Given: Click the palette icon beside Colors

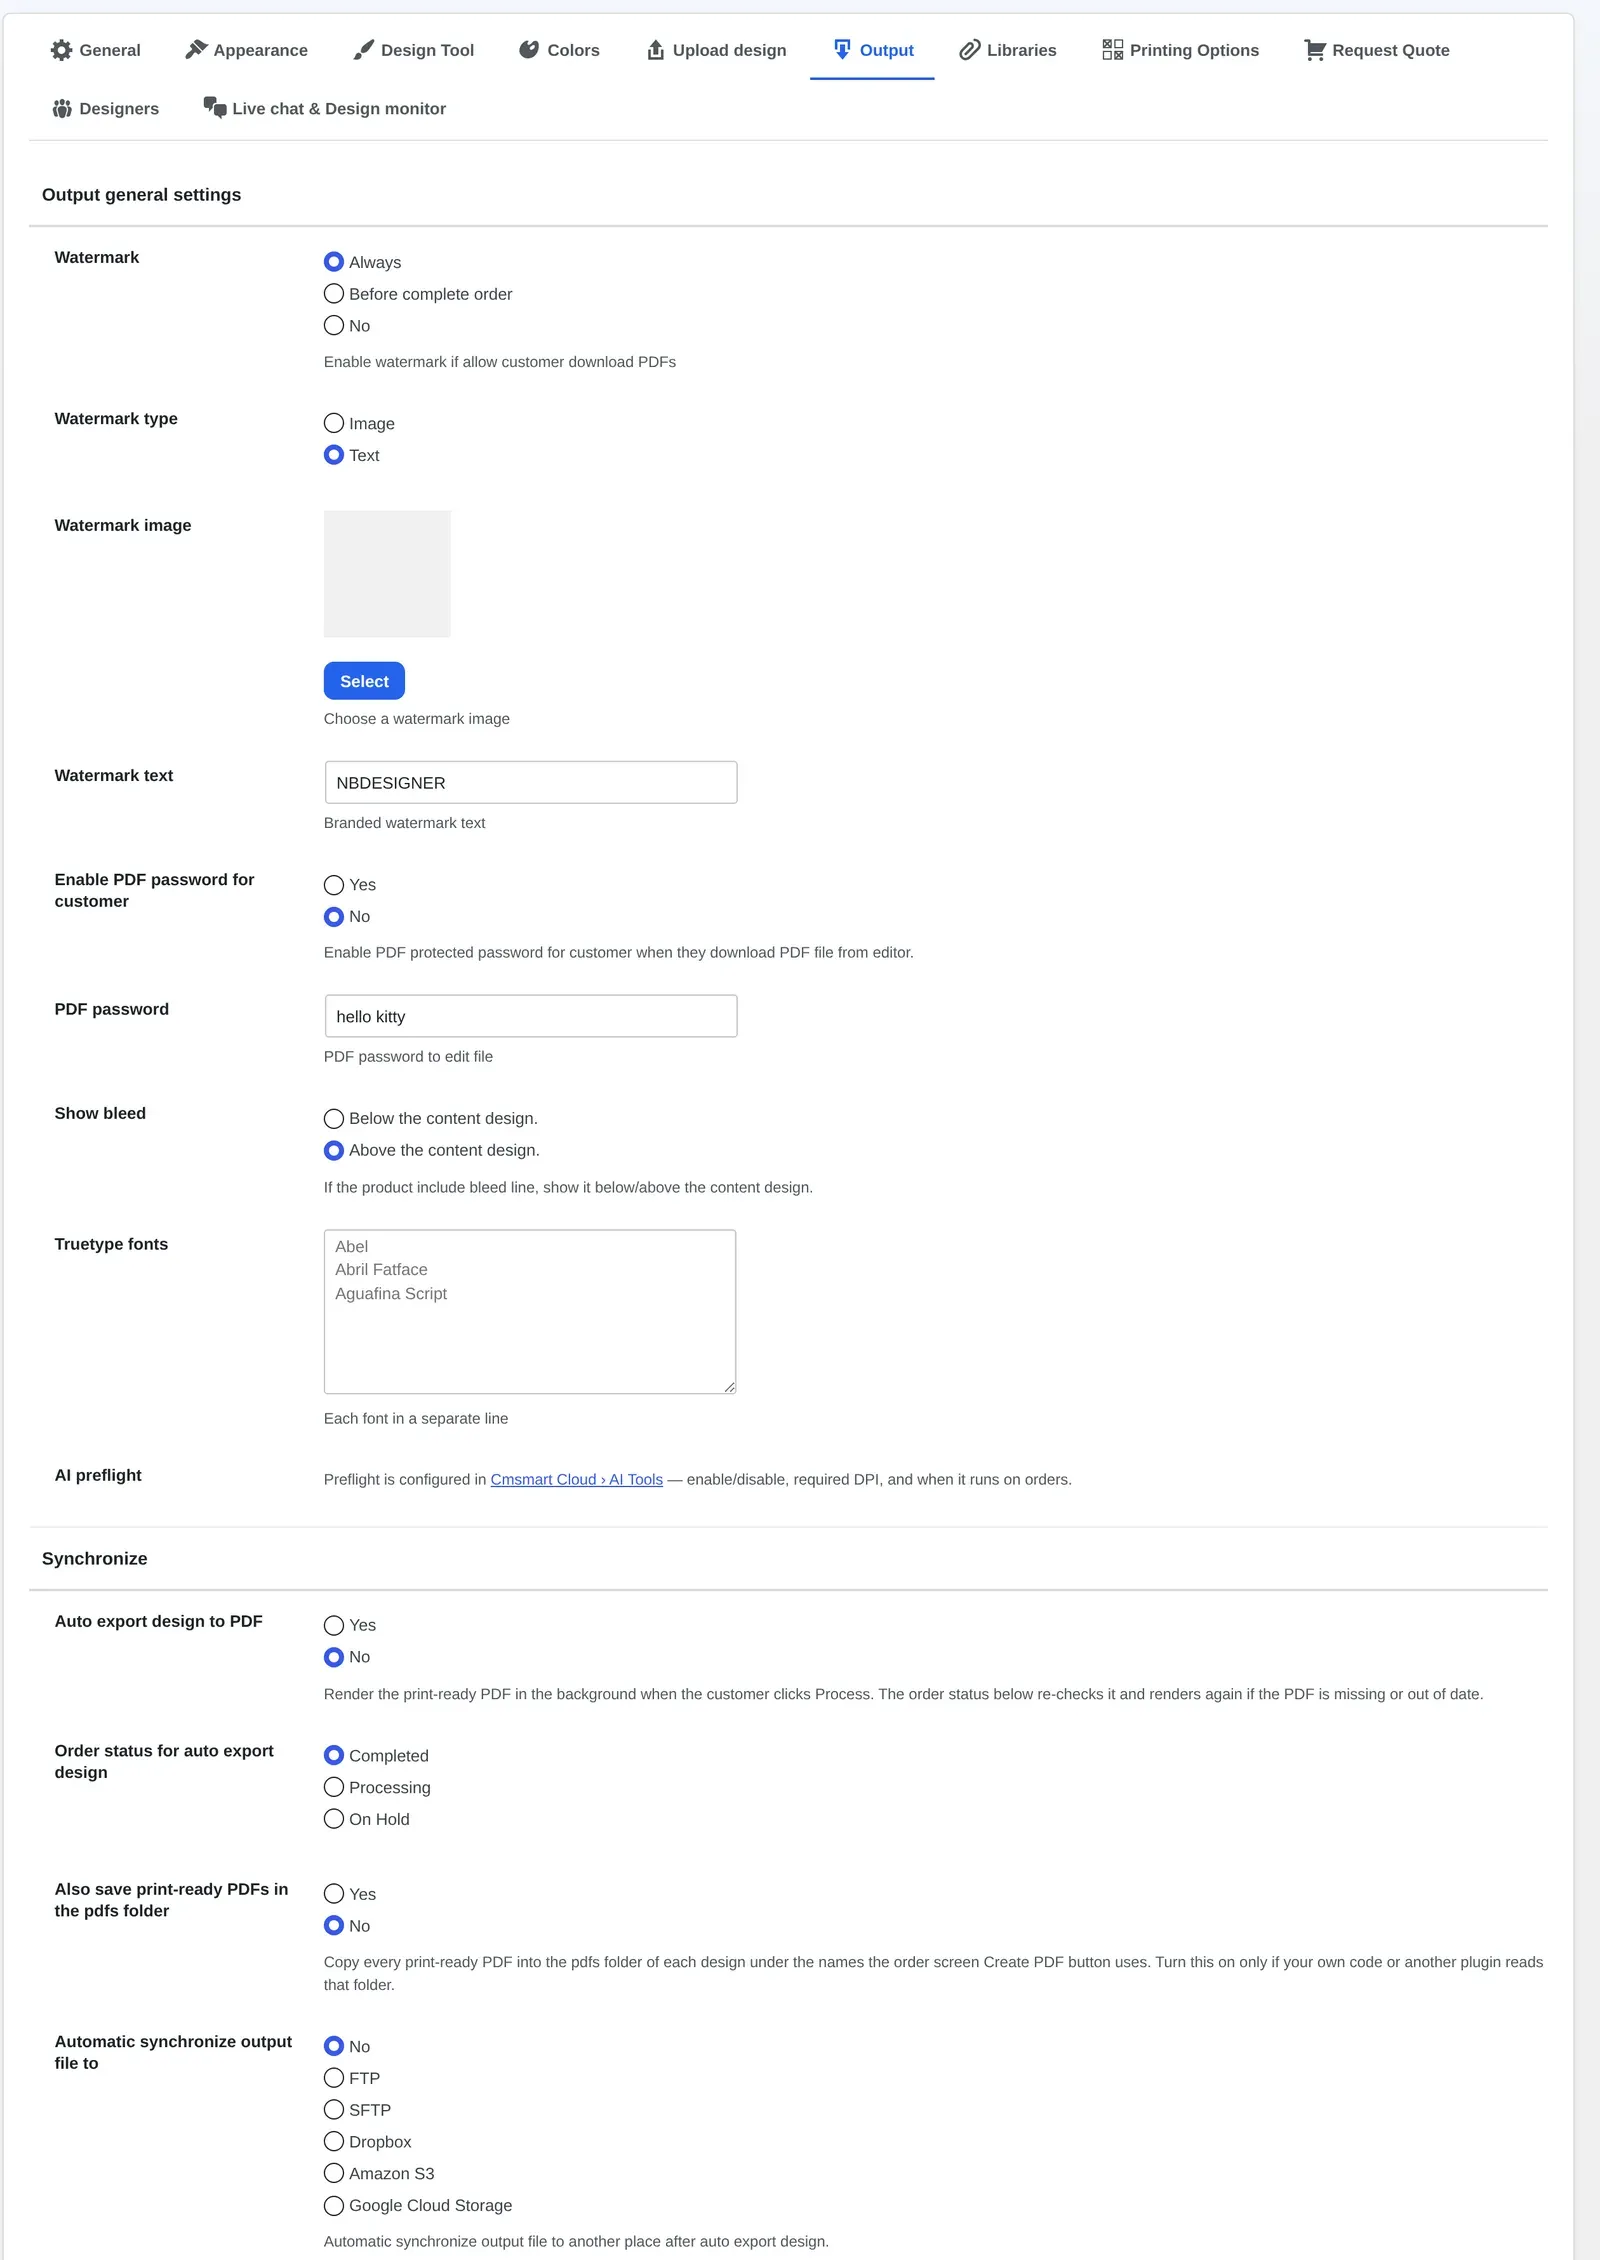Looking at the screenshot, I should [530, 50].
